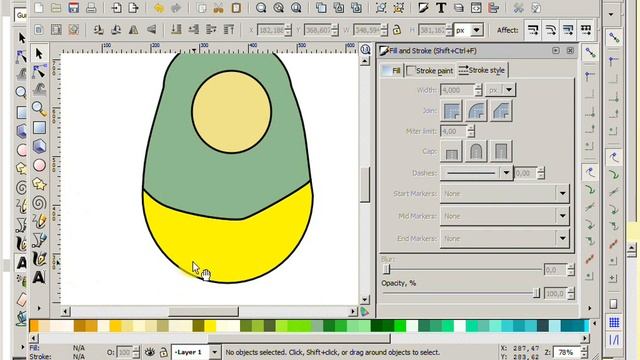The width and height of the screenshot is (640, 360).
Task: Open the XML editor icon
Action: click(476, 8)
